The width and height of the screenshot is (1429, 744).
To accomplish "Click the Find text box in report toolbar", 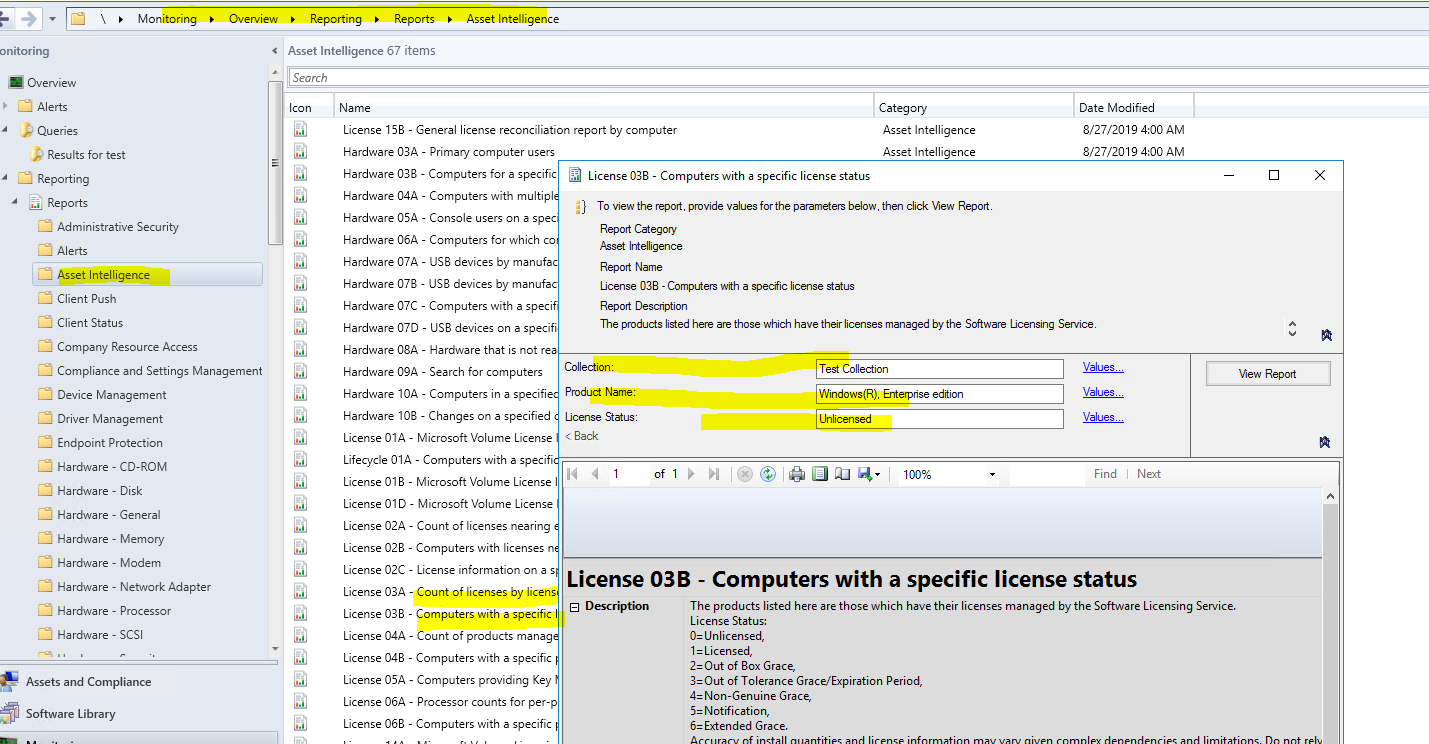I will click(1046, 474).
